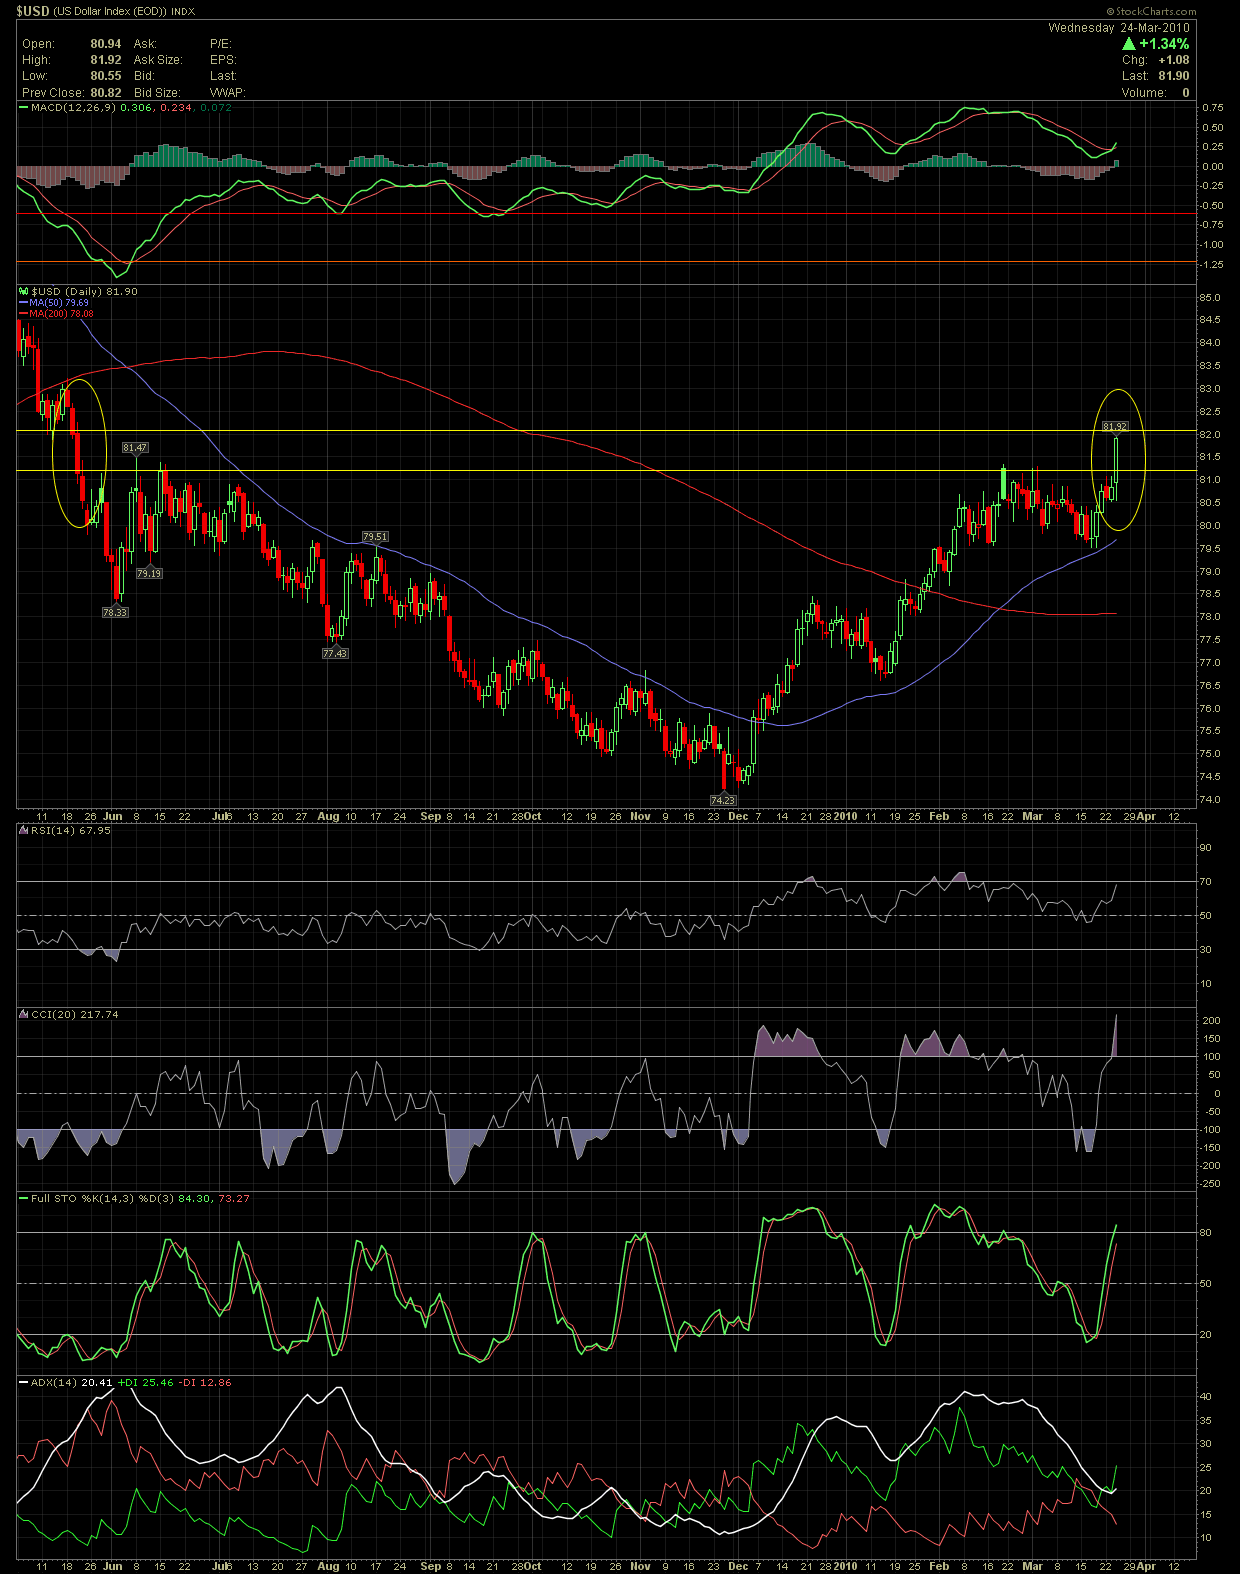Image resolution: width=1240 pixels, height=1574 pixels.
Task: Click the green up-arrow change indicator
Action: coord(1128,44)
